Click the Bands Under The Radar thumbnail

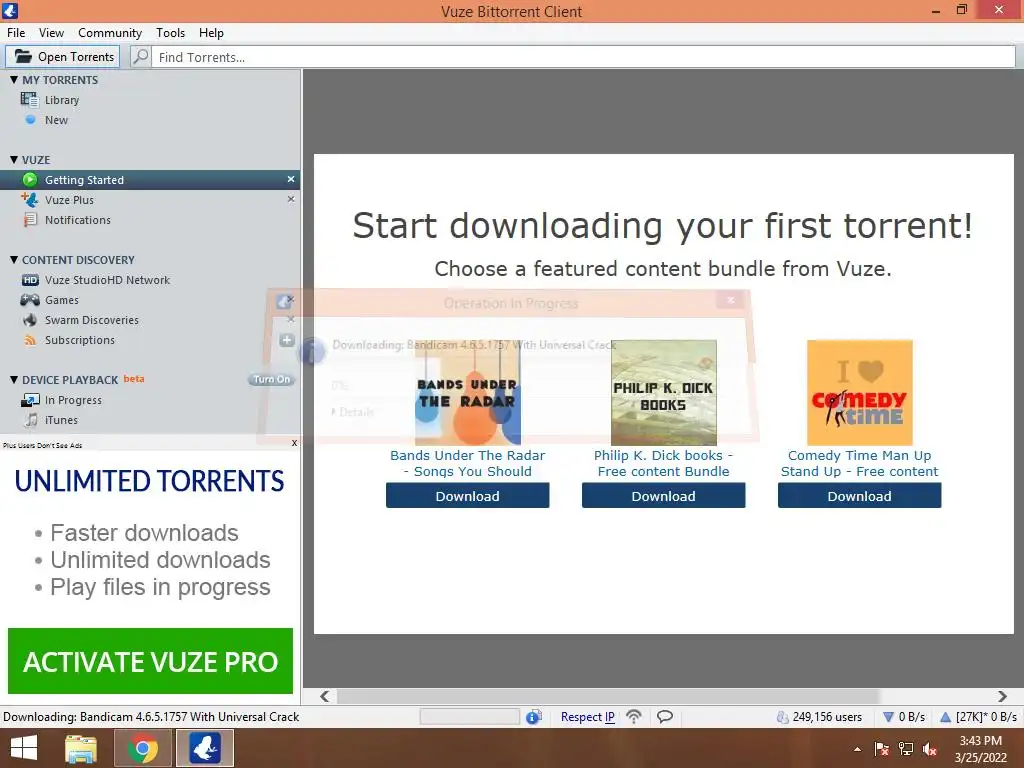468,392
